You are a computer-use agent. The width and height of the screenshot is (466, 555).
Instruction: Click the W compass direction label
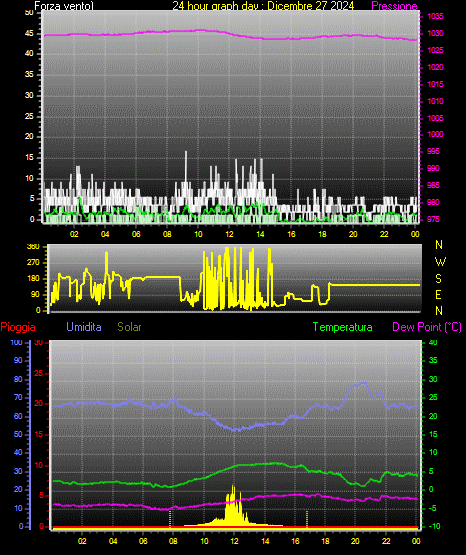coord(440,262)
